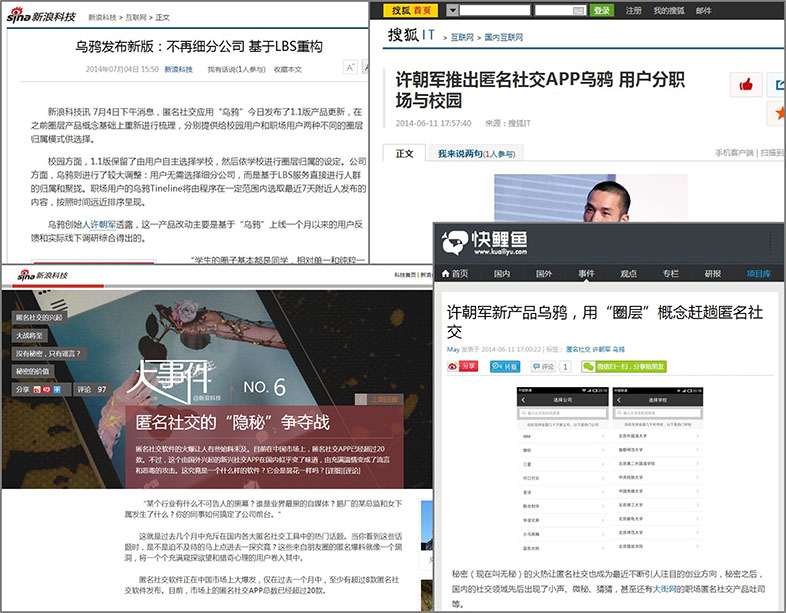The image size is (786, 613).
Task: Click the 手机客户端 link on the Sohu article
Action: [734, 153]
